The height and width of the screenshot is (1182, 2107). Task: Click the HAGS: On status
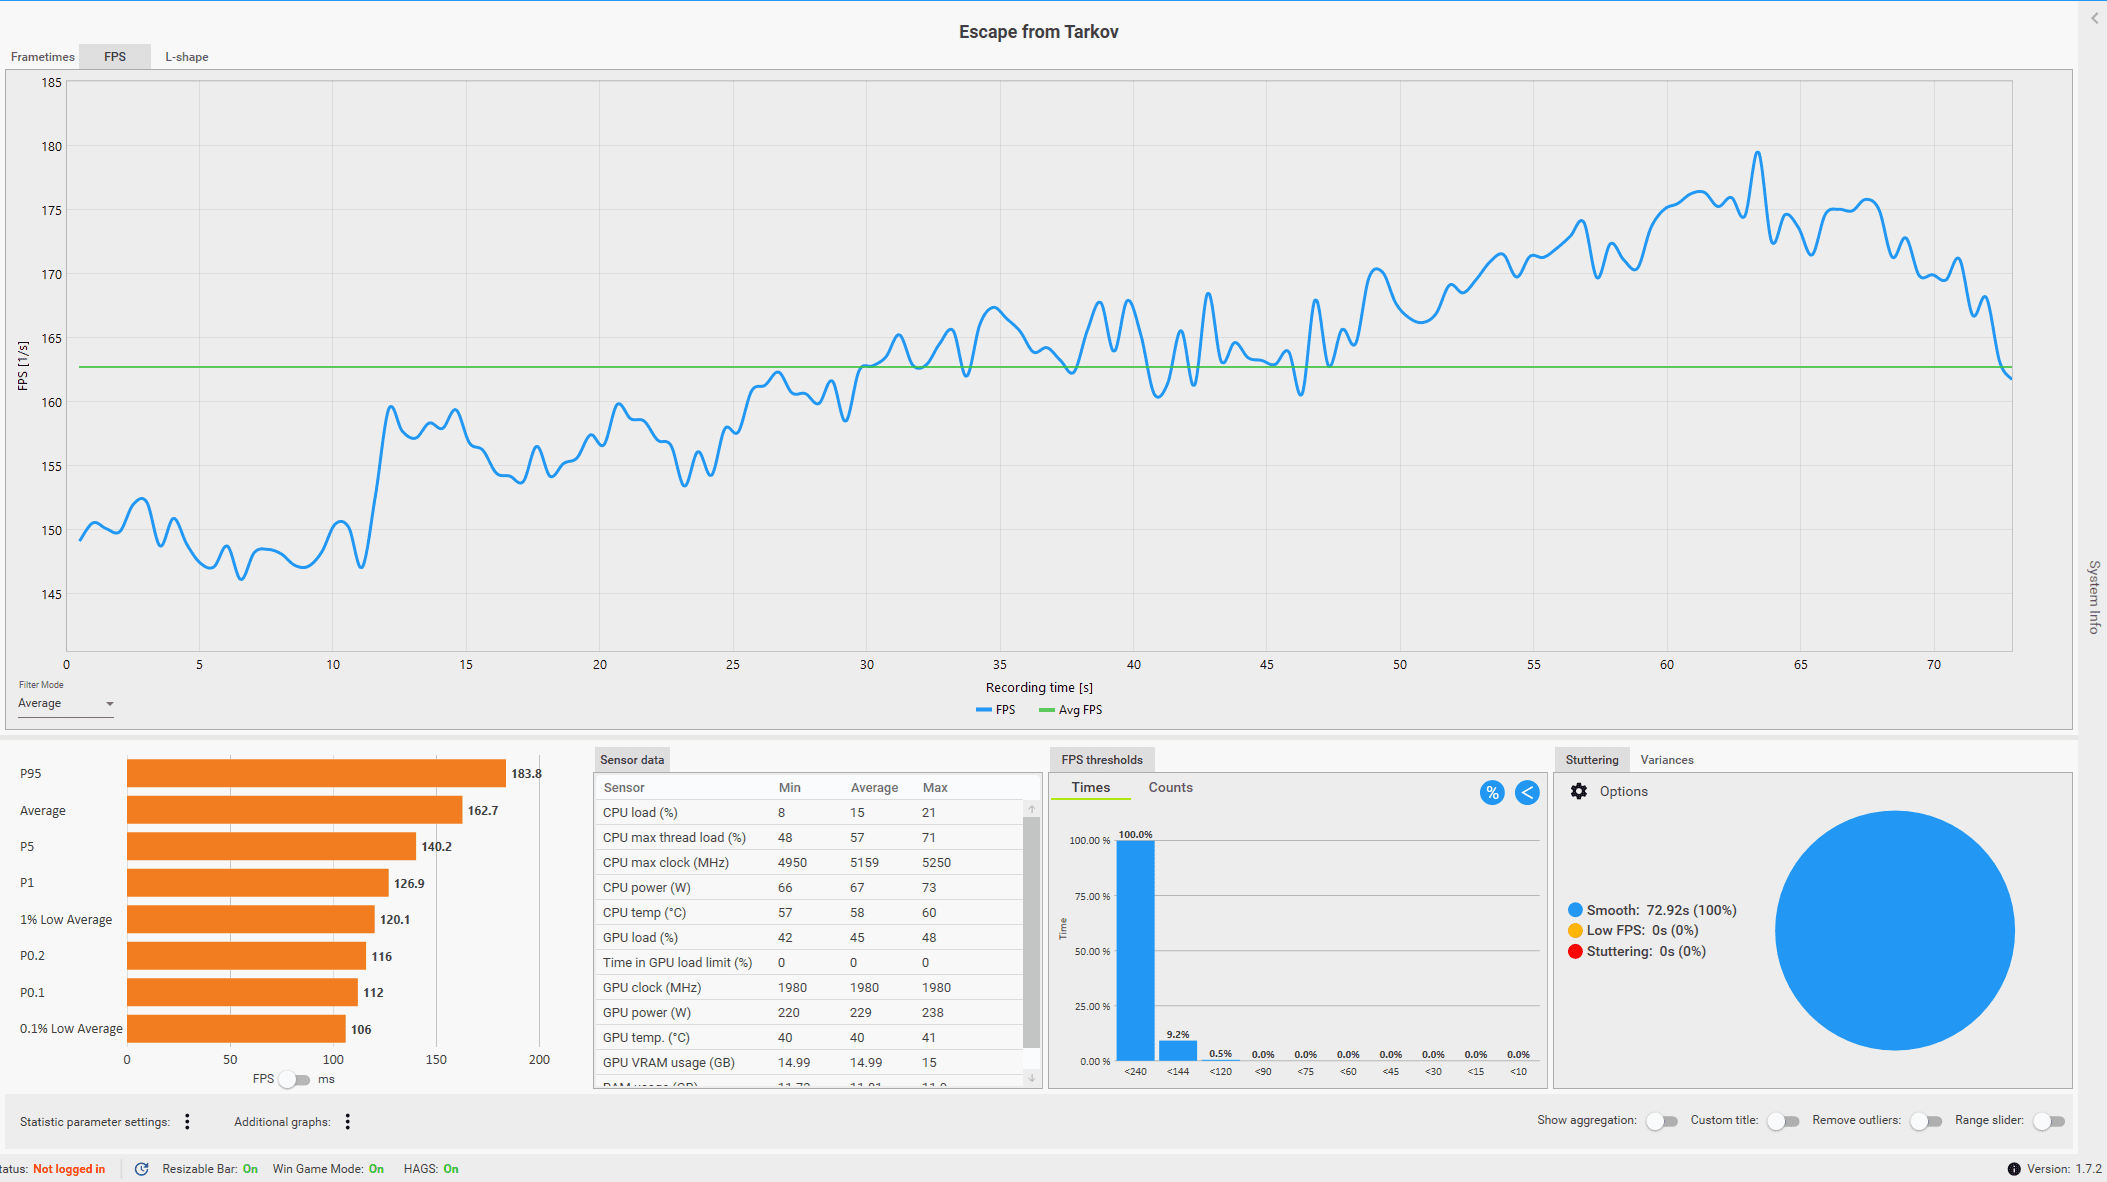point(431,1169)
